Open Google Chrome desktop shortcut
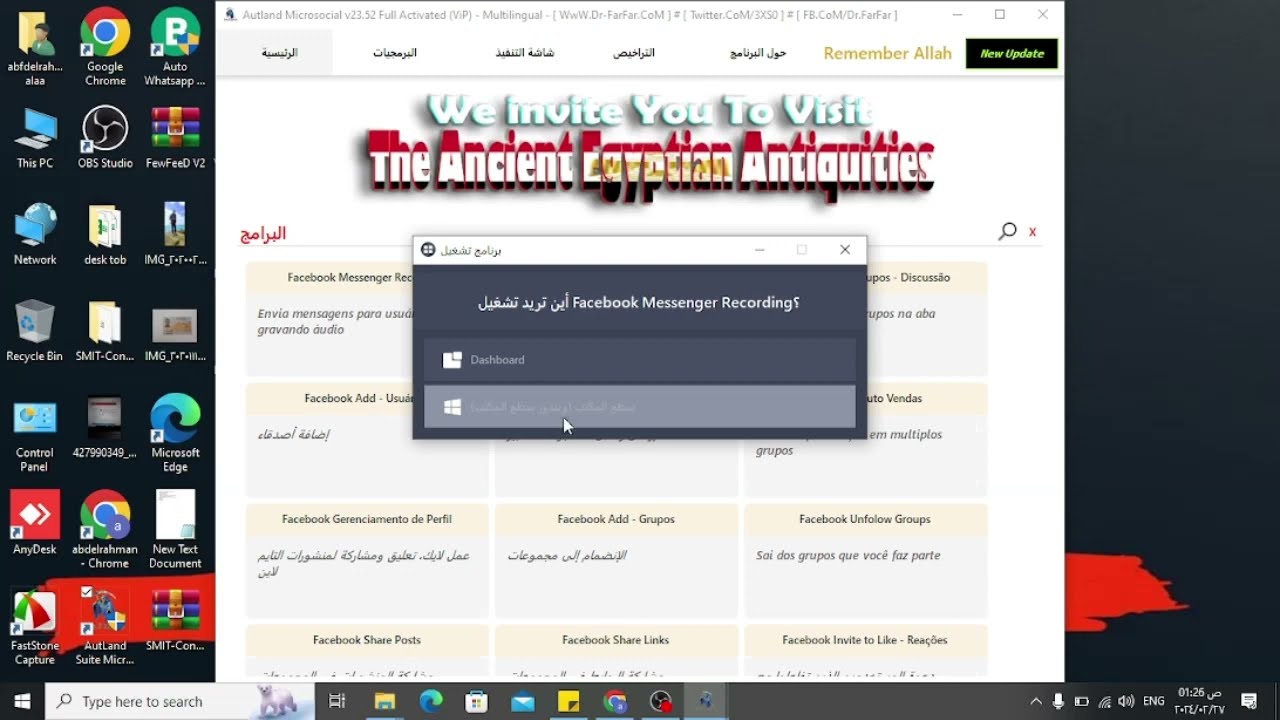This screenshot has height=720, width=1280. tap(105, 47)
